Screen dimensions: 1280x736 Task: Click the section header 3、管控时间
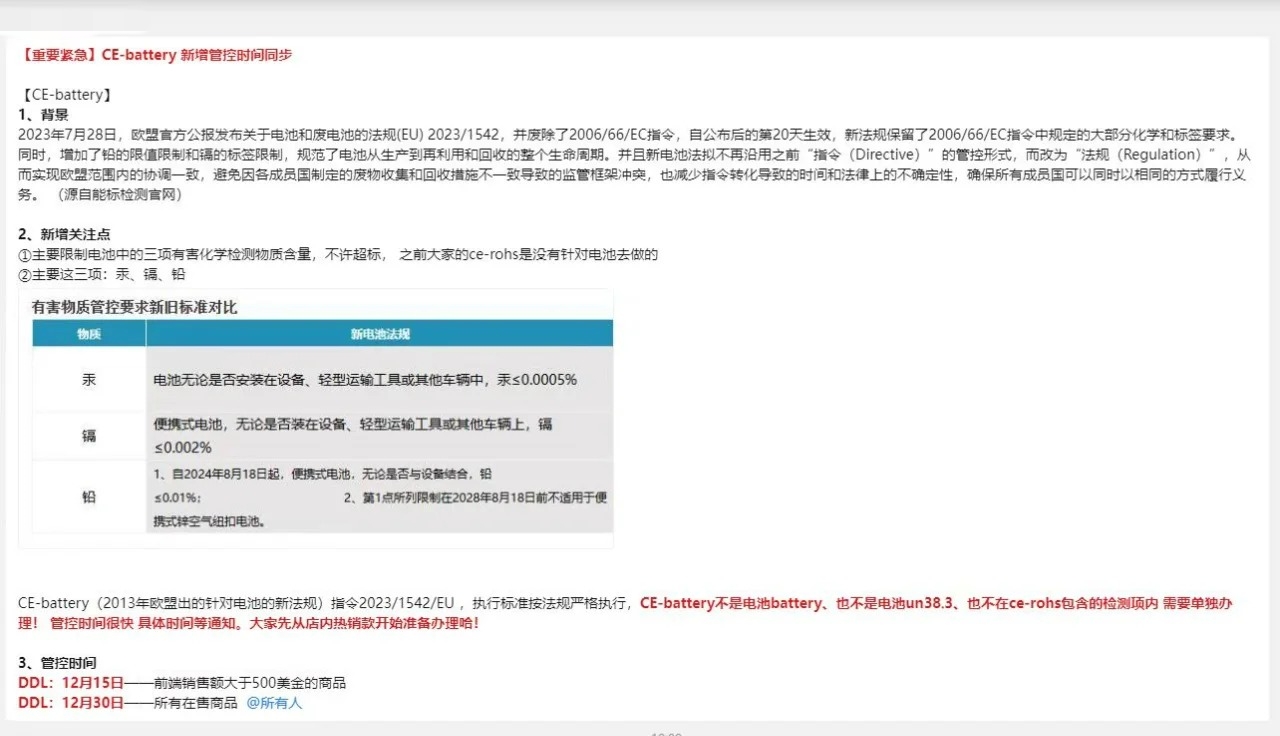point(63,662)
